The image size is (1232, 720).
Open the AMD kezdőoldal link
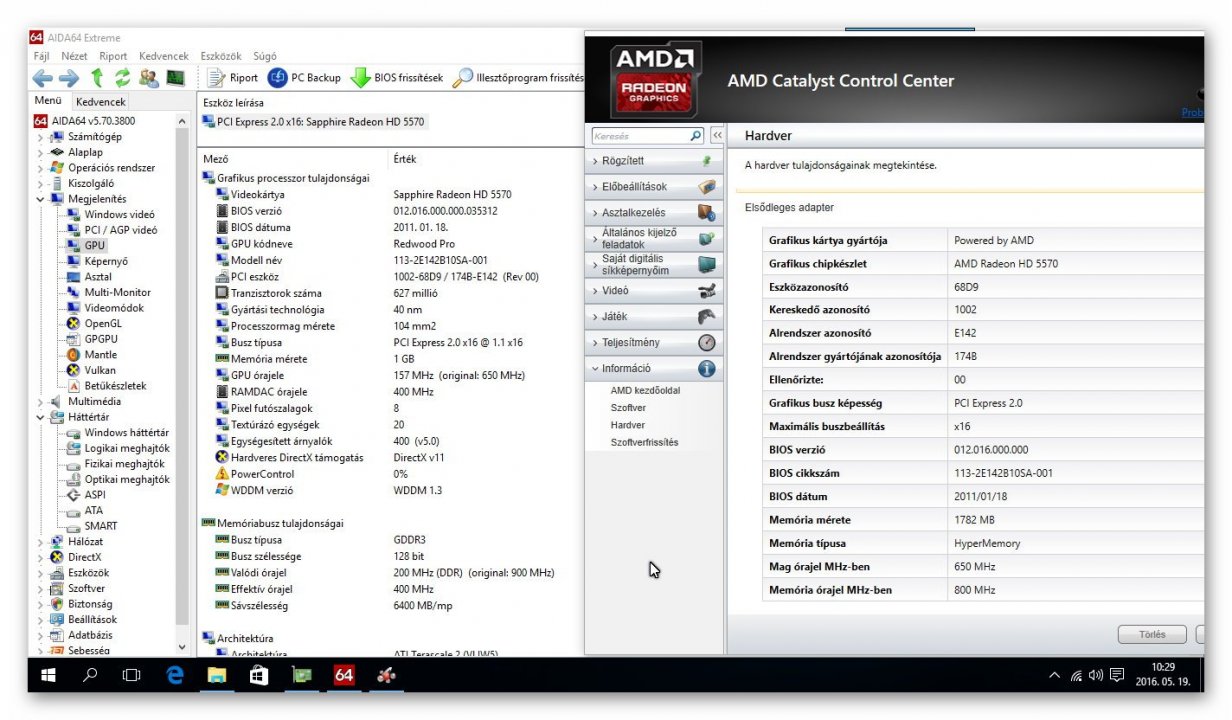[645, 391]
